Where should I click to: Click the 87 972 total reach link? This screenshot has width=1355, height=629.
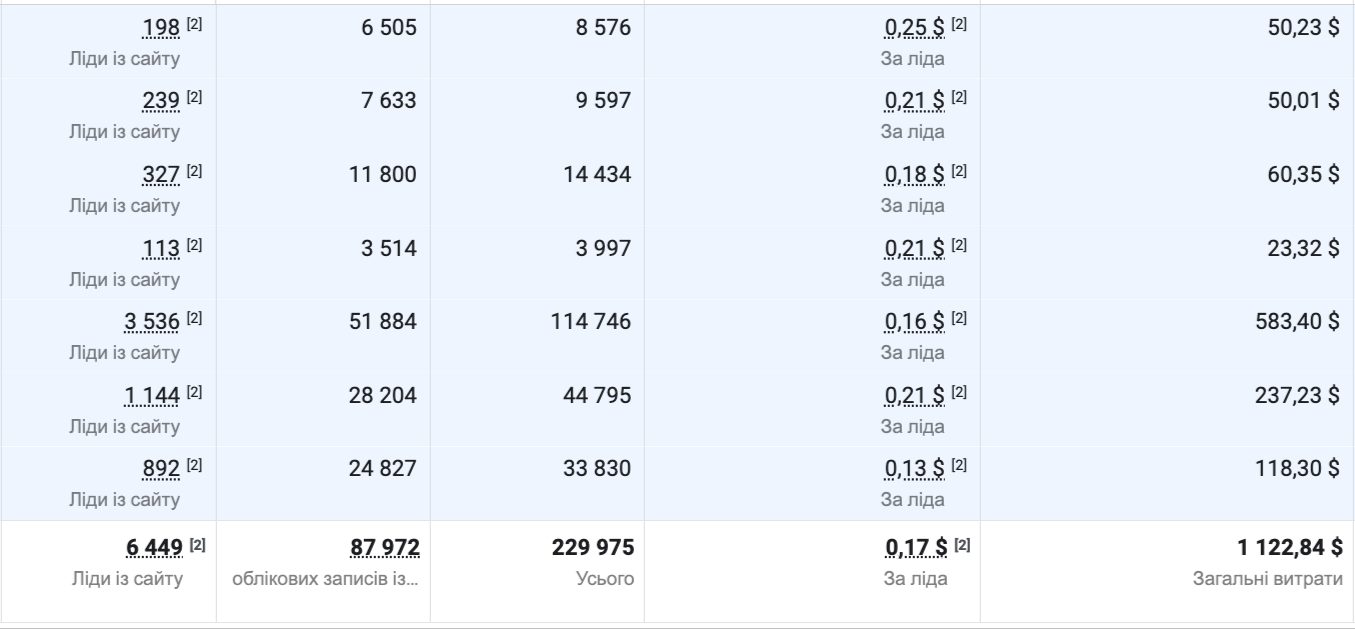pos(383,548)
